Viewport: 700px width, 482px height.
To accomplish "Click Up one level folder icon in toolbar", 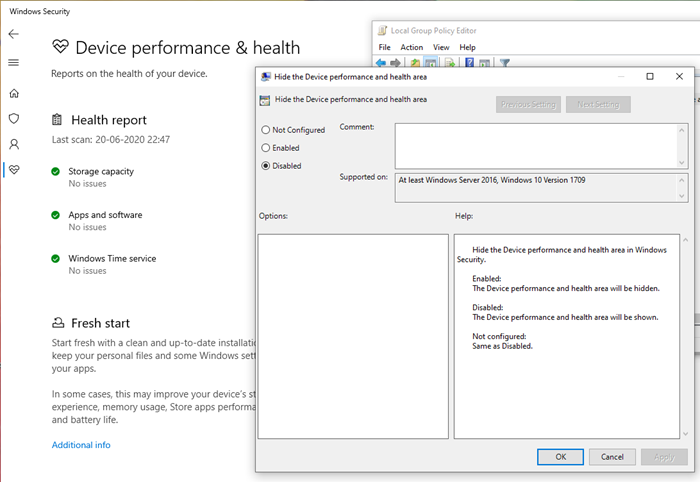I will 415,63.
